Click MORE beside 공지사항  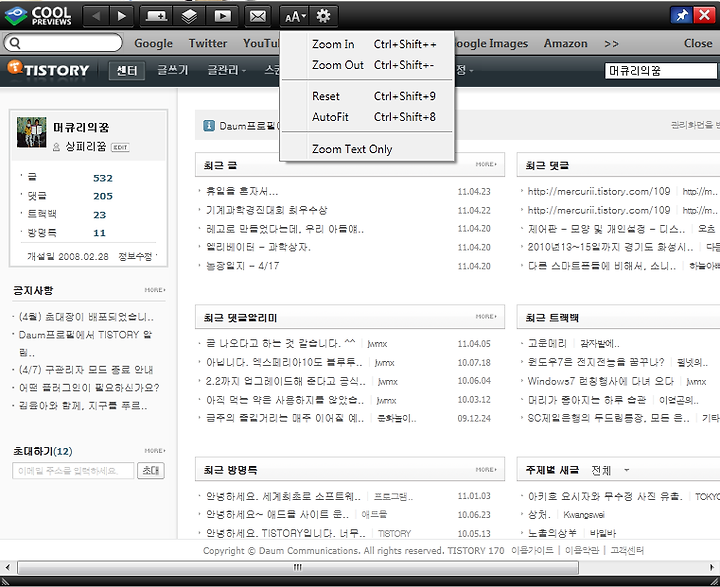[155, 290]
